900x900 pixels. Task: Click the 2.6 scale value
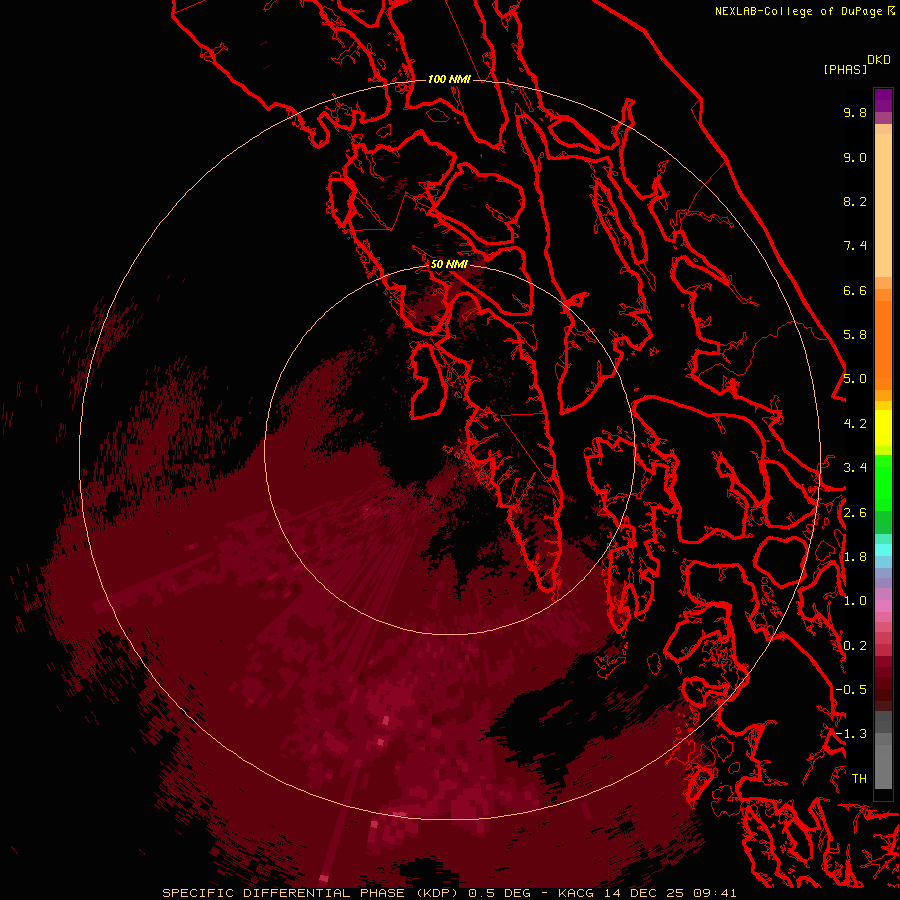point(855,513)
